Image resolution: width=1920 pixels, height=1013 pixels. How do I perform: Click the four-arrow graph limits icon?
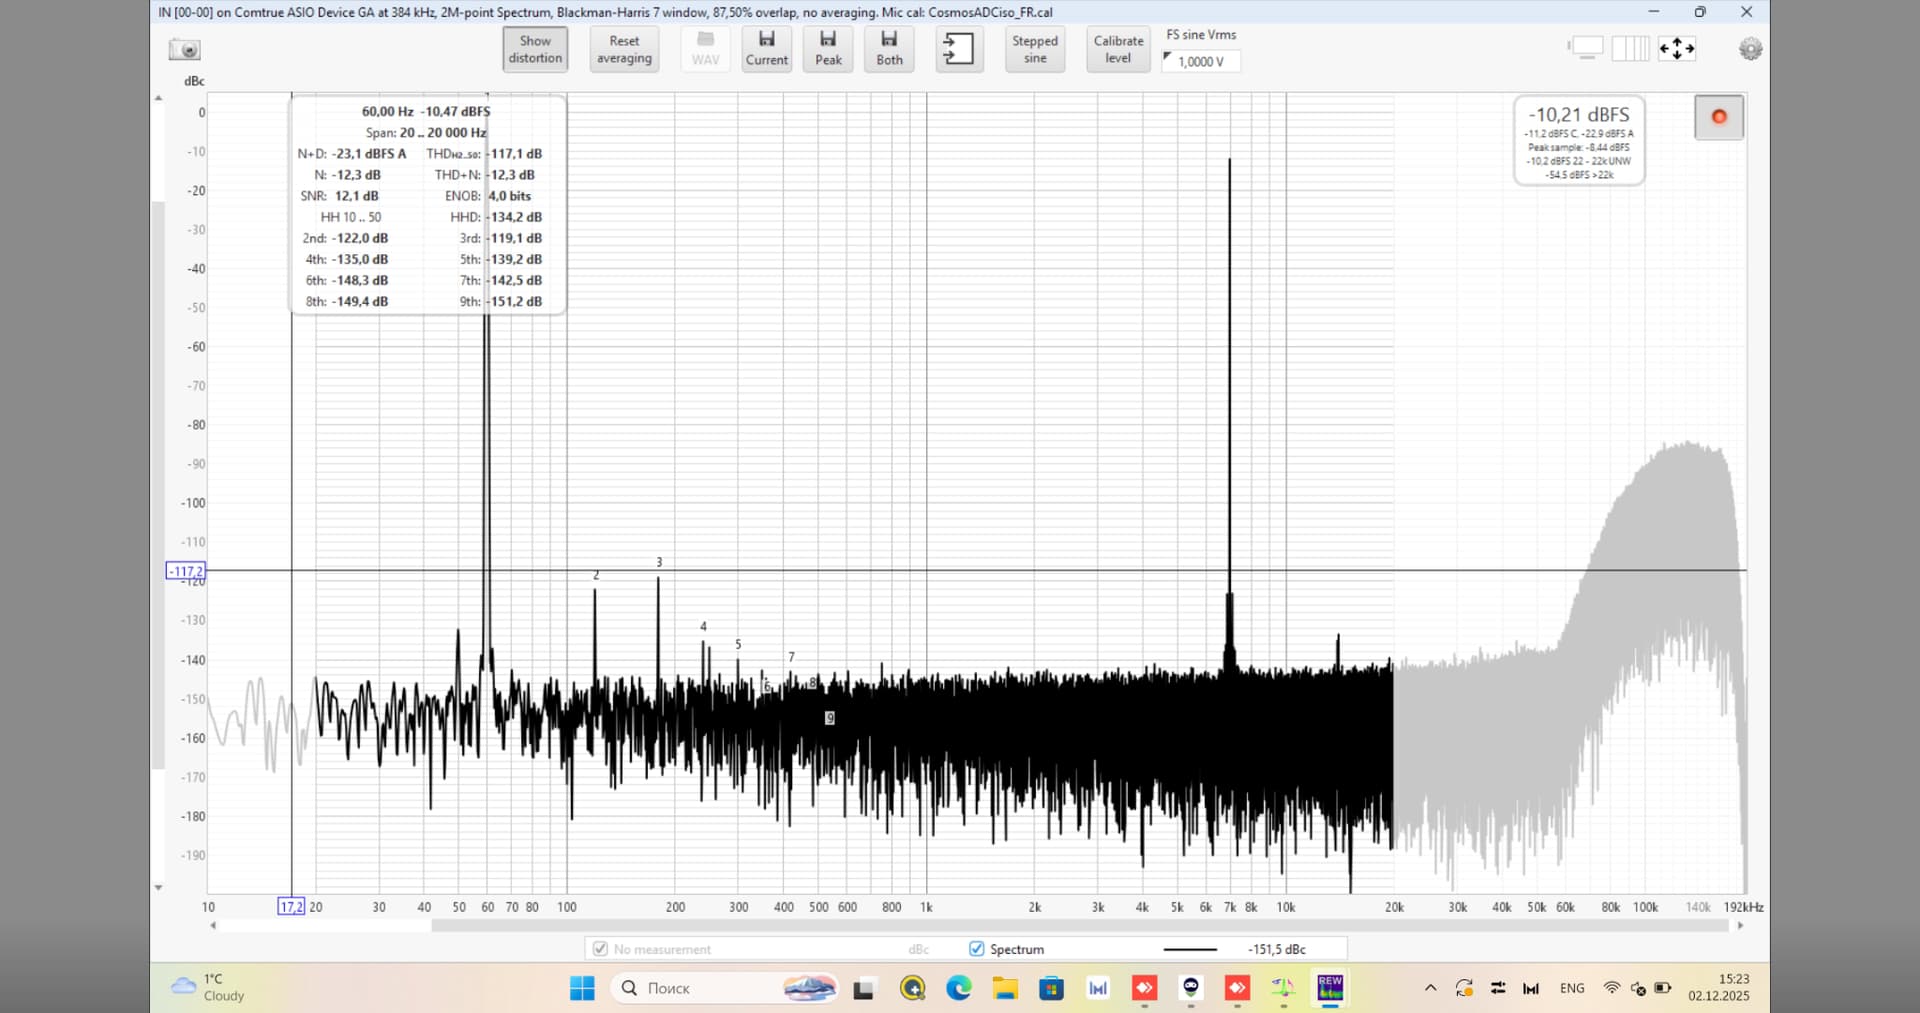click(x=1677, y=48)
